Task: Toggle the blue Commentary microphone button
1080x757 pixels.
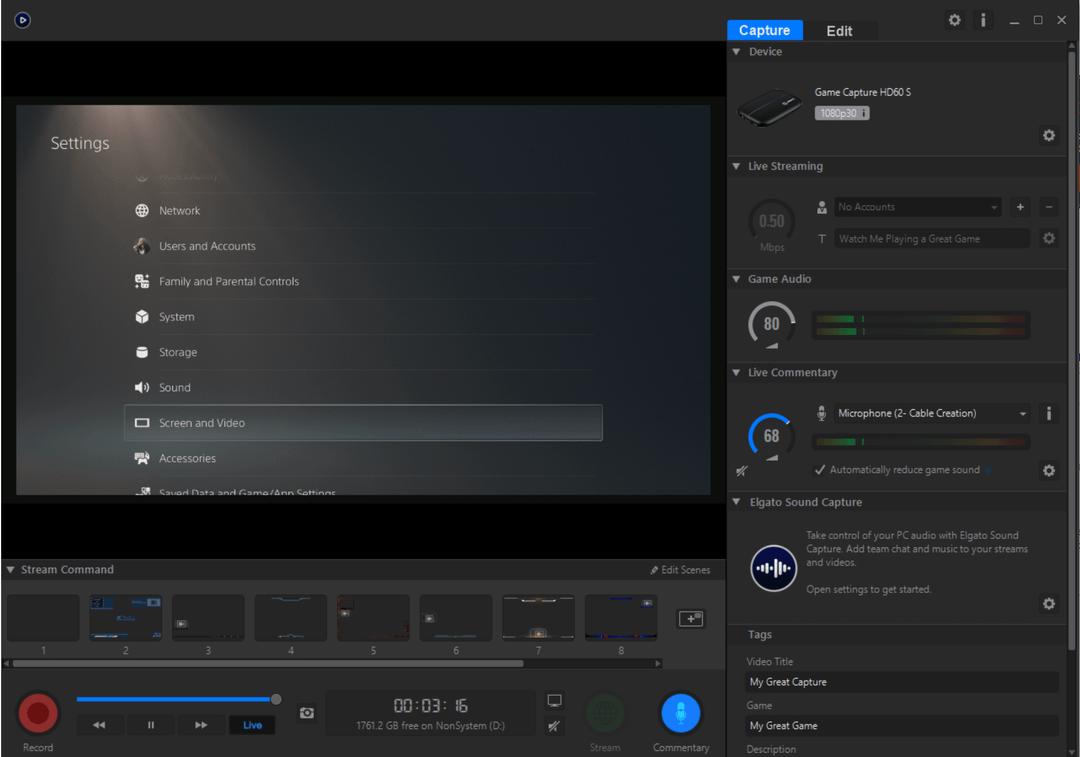Action: pyautogui.click(x=681, y=713)
